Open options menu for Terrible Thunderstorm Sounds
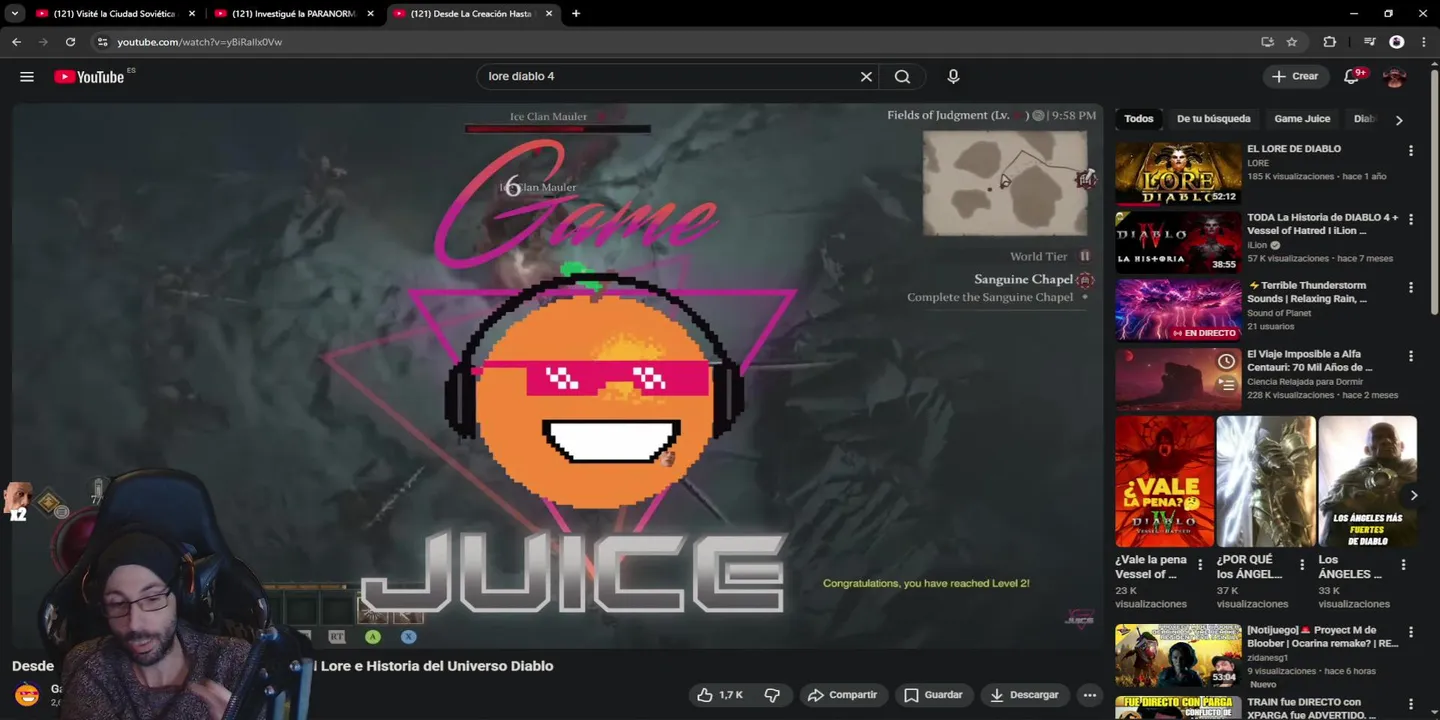The height and width of the screenshot is (720, 1440). coord(1411,287)
